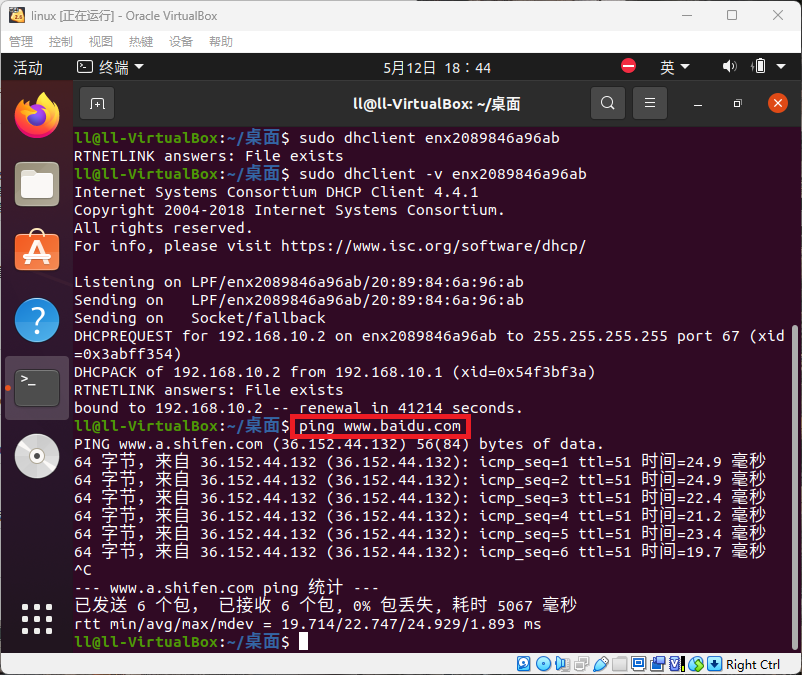Click the Sending on Socket/fallback line
Image resolution: width=802 pixels, height=675 pixels.
coord(199,318)
